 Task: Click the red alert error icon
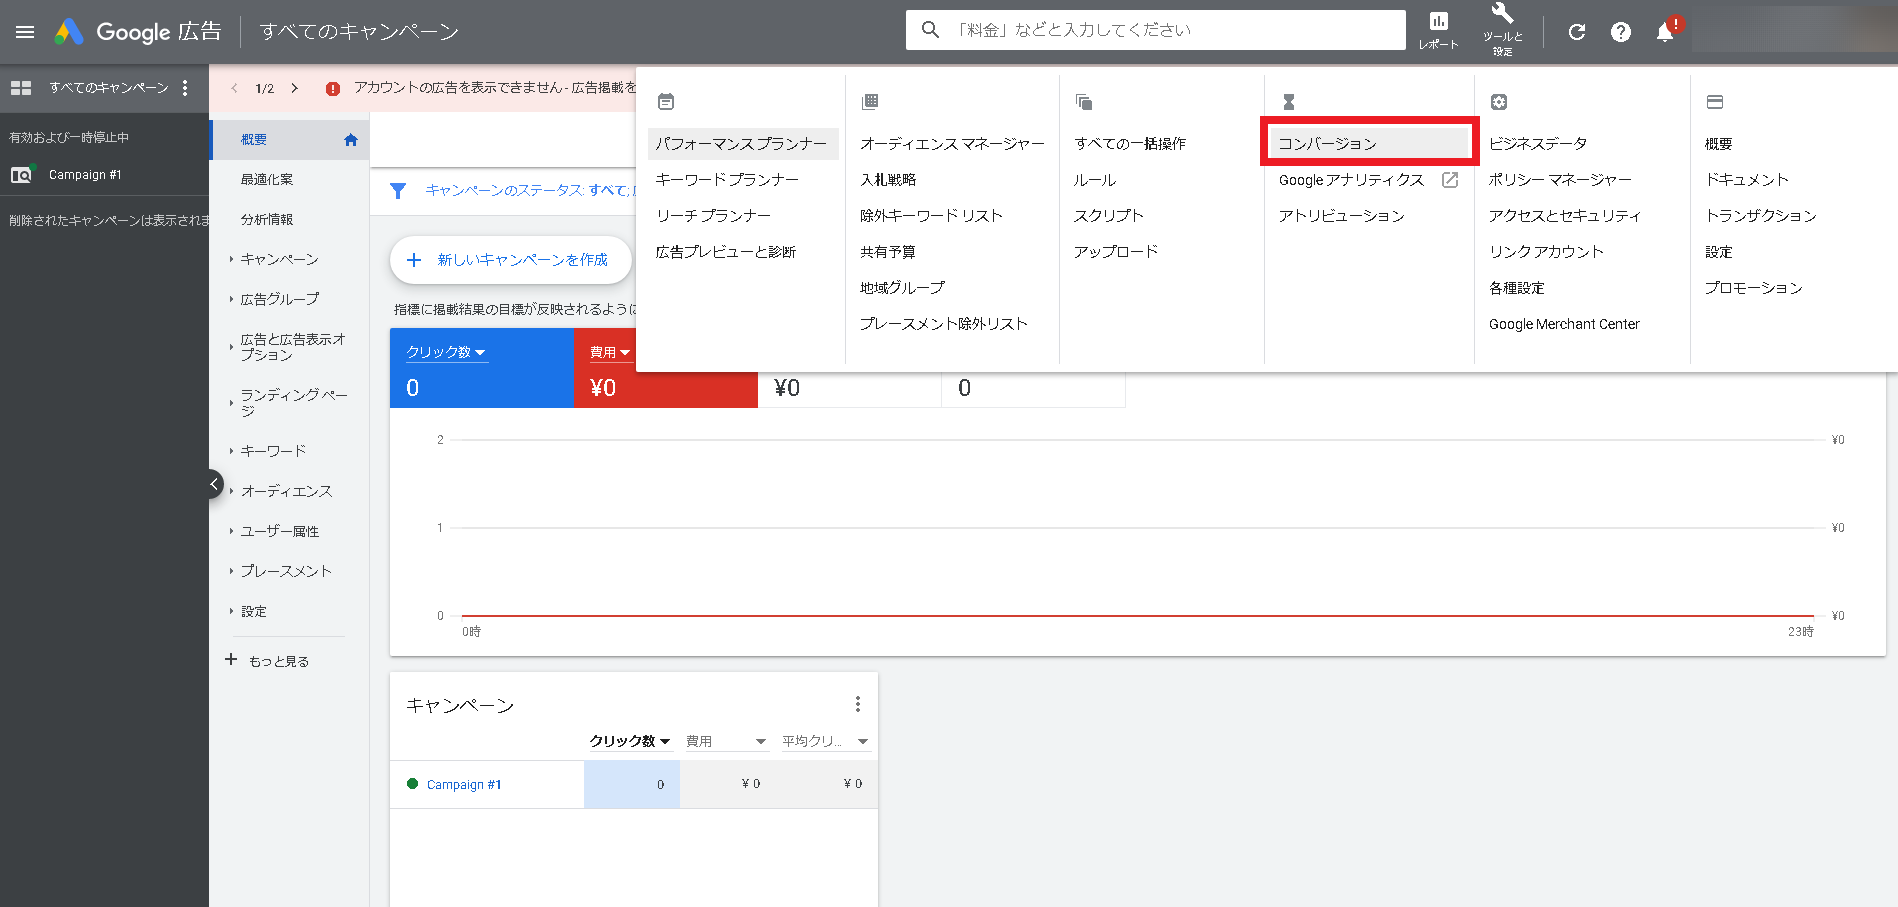[x=333, y=88]
